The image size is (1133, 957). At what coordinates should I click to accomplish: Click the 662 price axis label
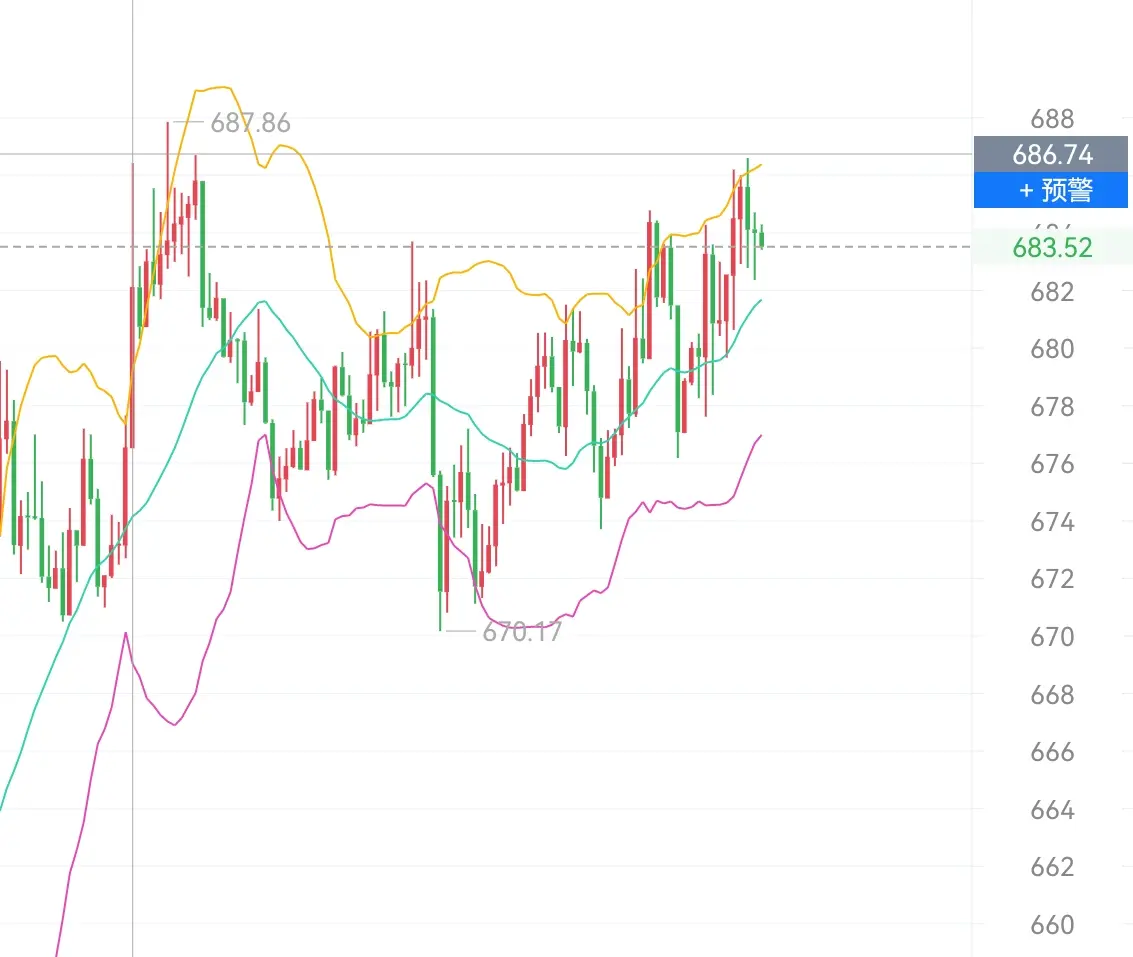coord(1052,867)
